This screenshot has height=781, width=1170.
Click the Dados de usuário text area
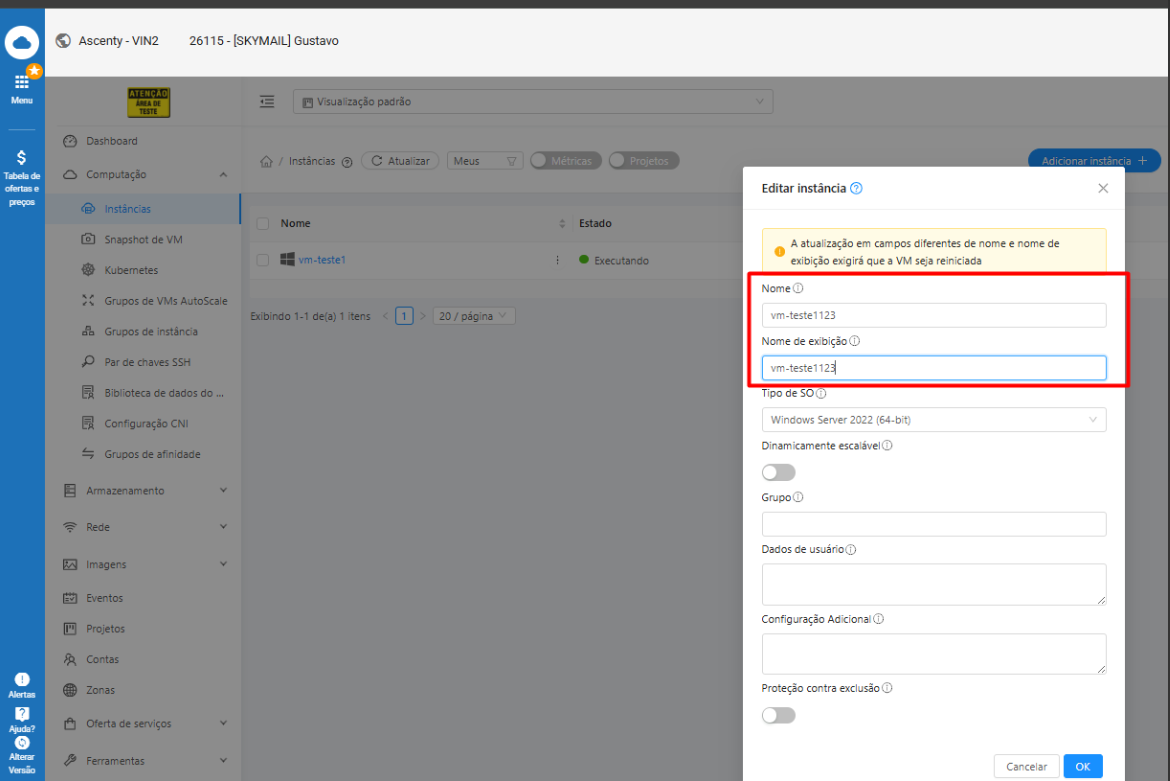coord(933,584)
